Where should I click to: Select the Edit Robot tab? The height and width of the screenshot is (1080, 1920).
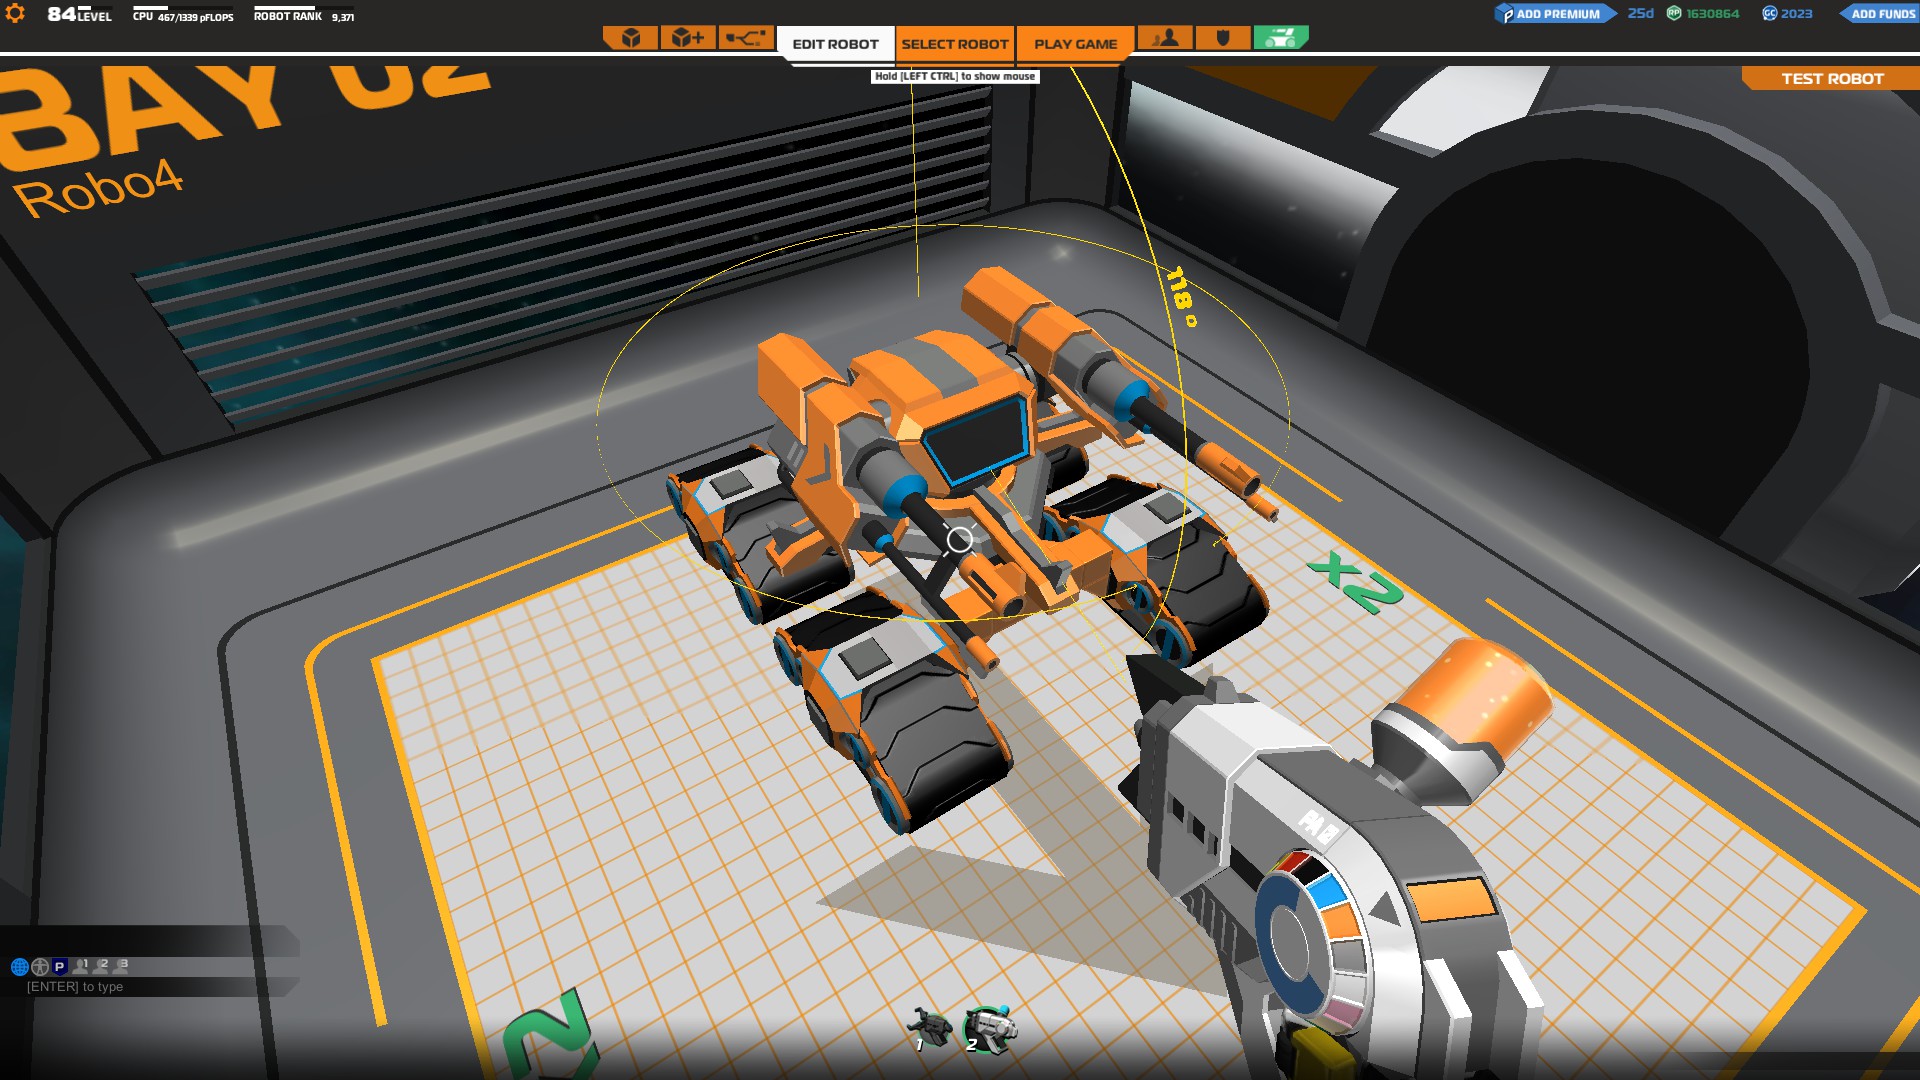[835, 44]
